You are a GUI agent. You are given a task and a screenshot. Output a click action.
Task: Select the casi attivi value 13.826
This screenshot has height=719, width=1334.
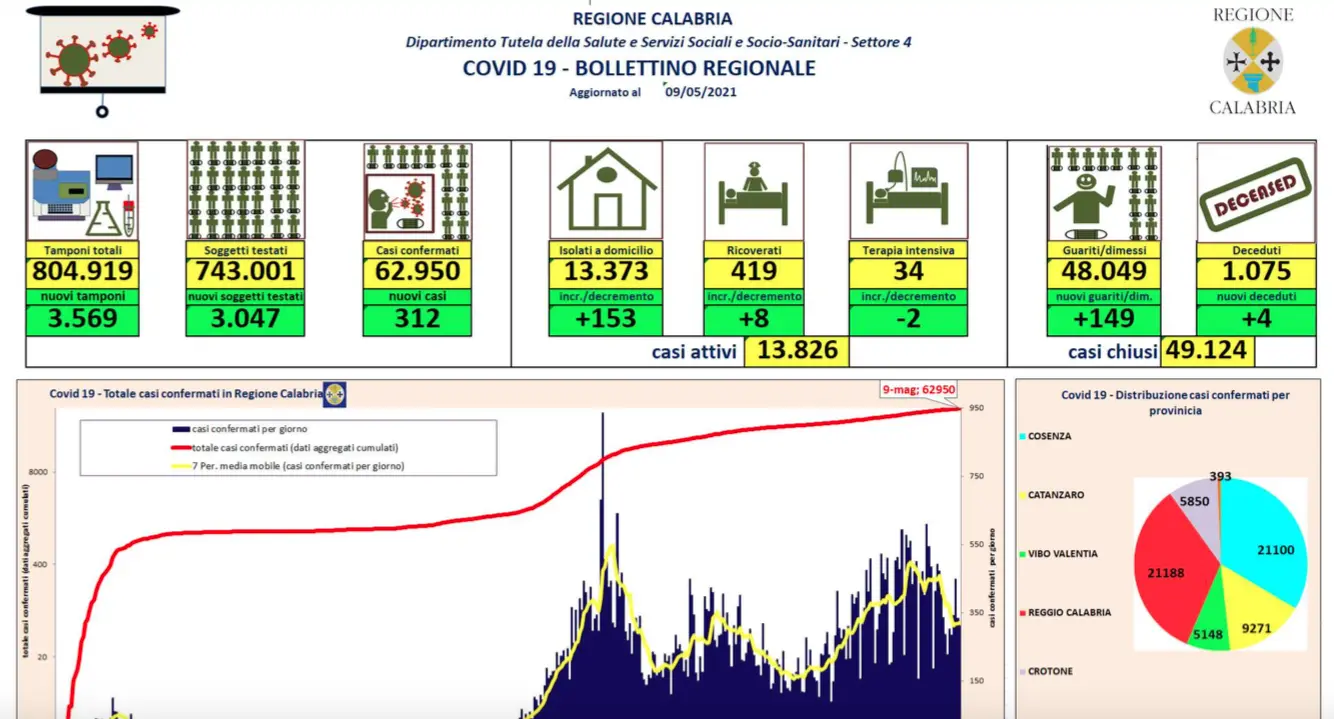coord(797,351)
